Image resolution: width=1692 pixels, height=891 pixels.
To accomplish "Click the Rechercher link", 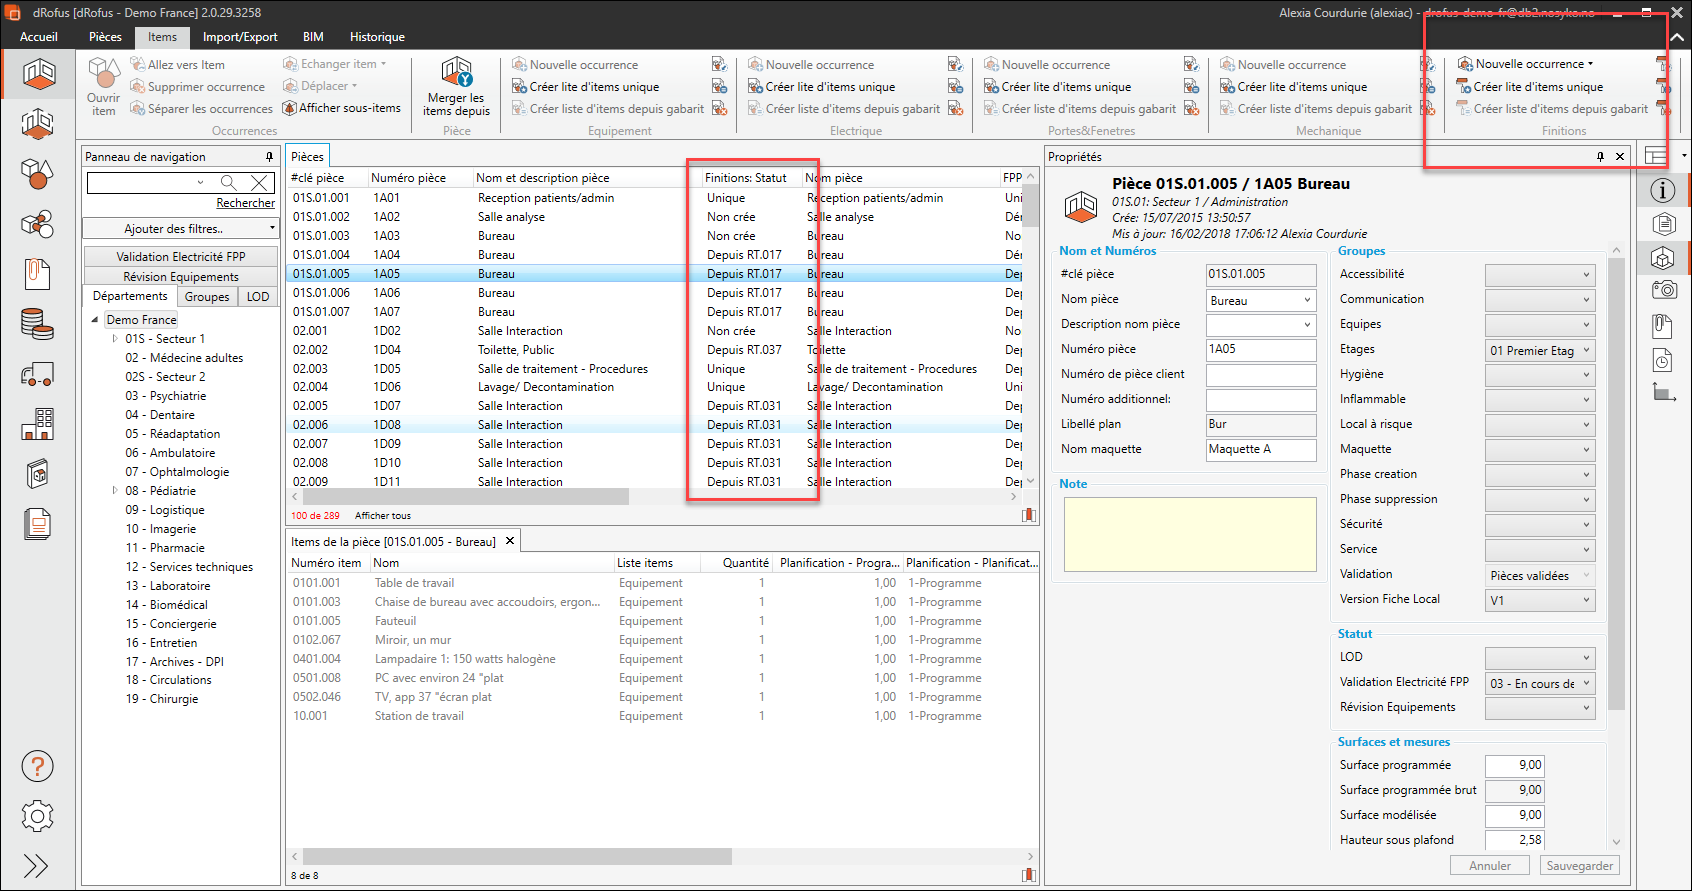I will (245, 203).
